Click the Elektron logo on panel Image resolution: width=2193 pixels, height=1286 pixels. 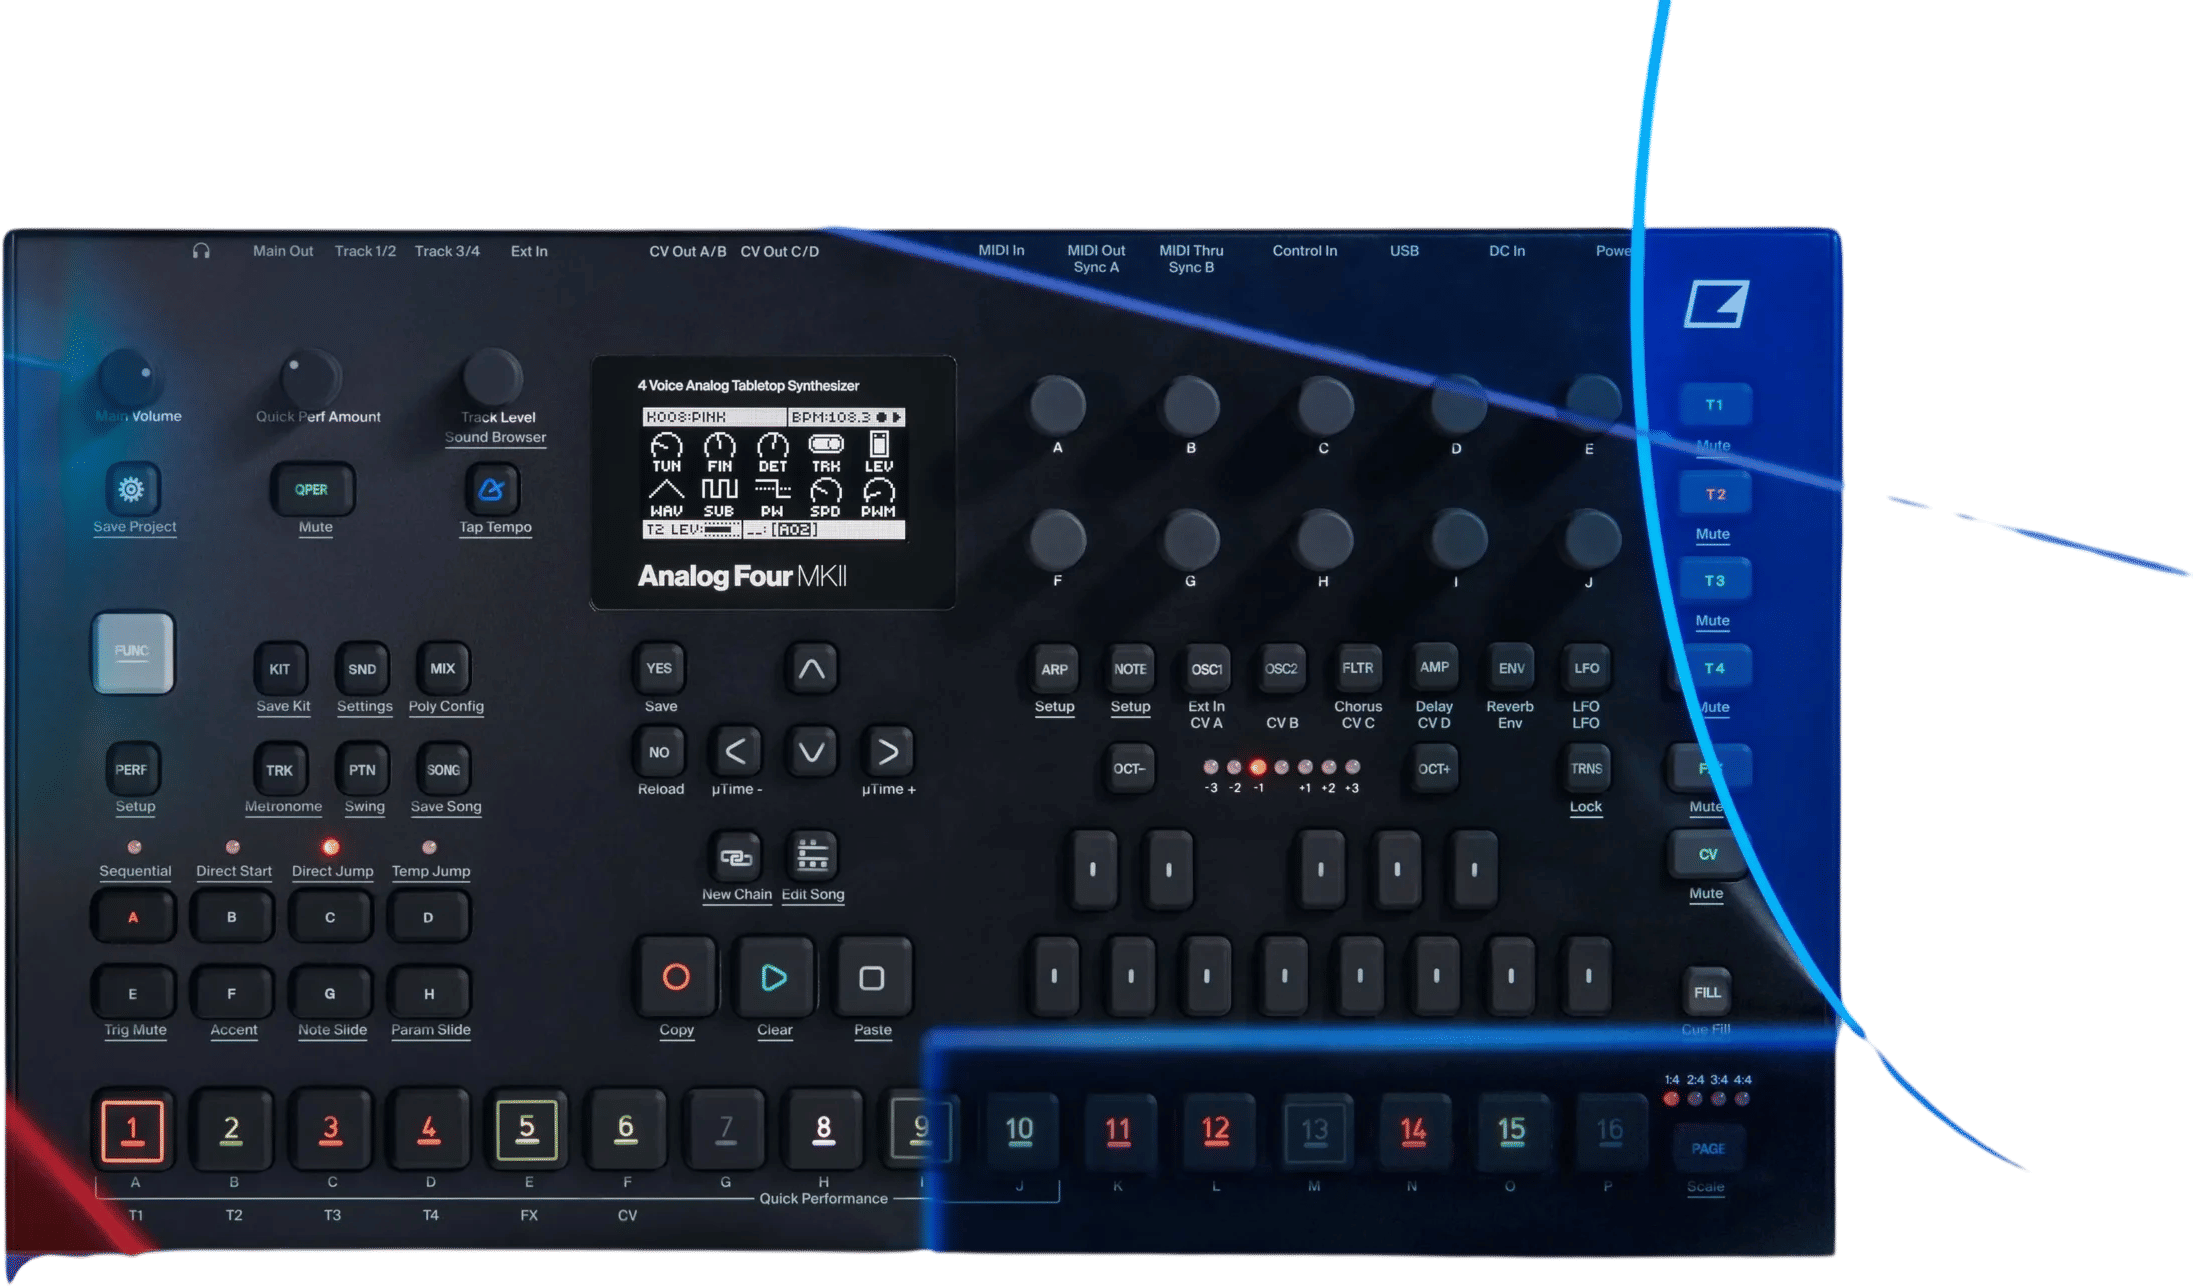(1716, 303)
